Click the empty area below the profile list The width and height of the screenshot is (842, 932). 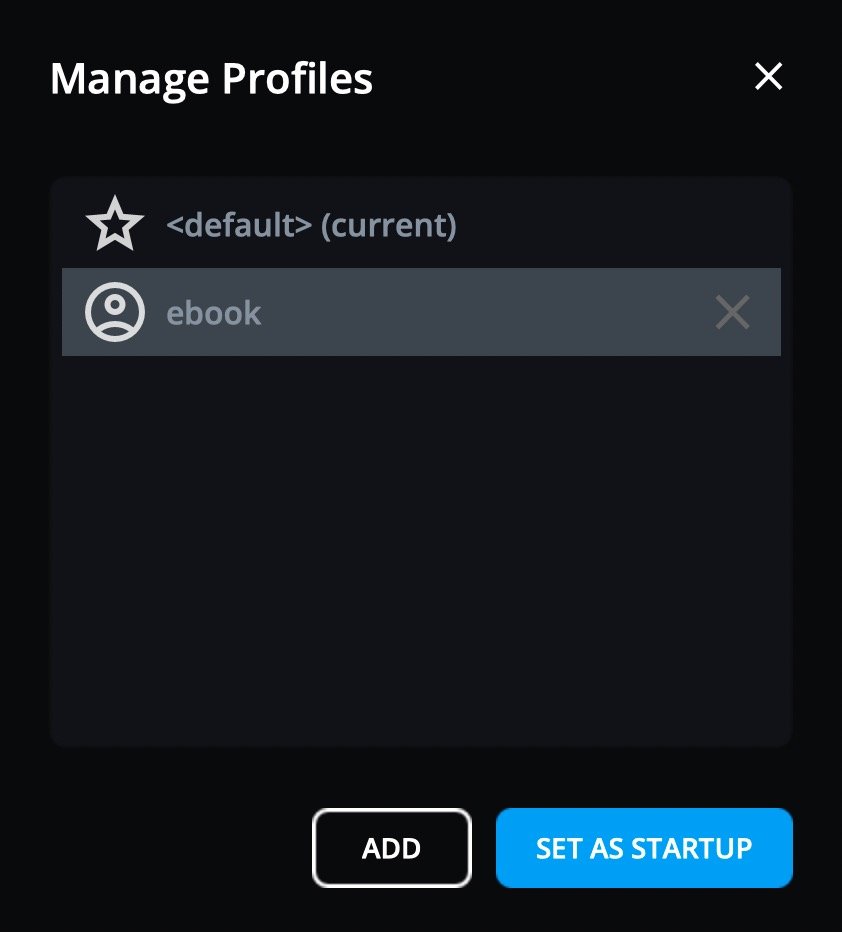(x=420, y=550)
